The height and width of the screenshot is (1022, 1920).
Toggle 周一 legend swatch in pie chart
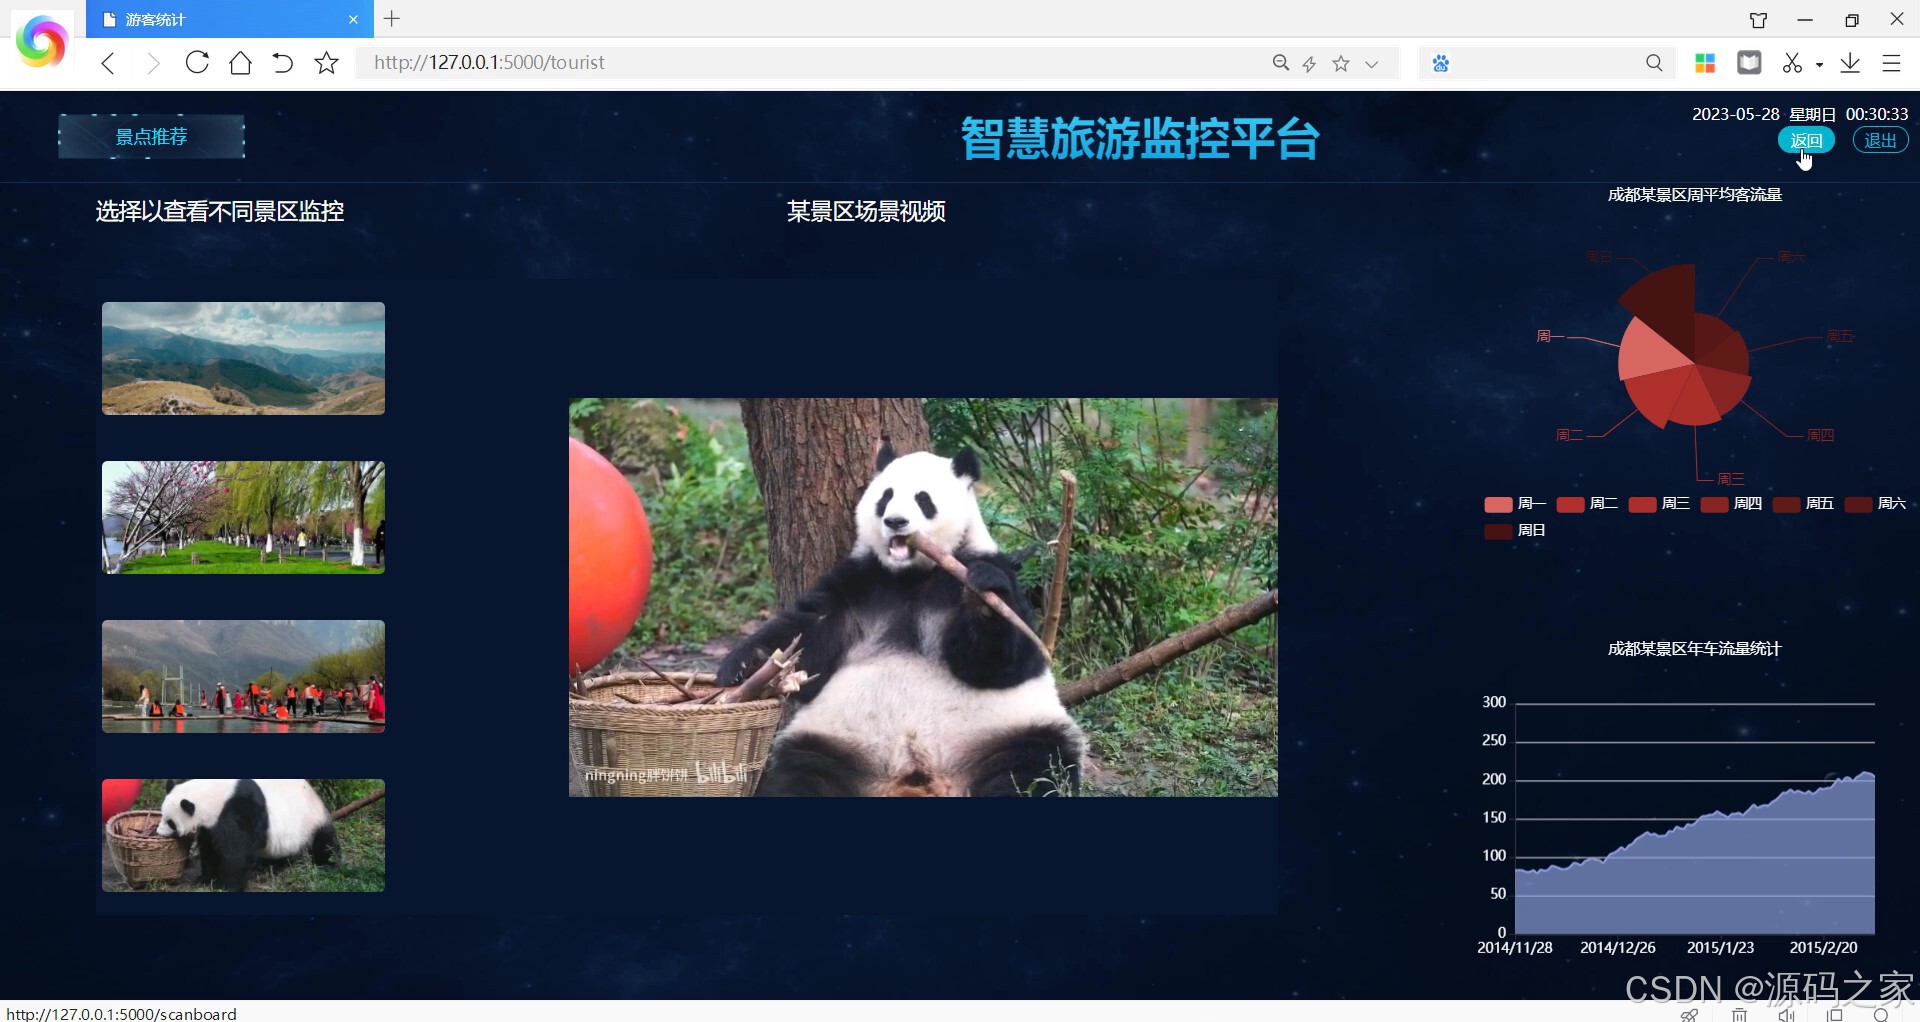(1498, 504)
